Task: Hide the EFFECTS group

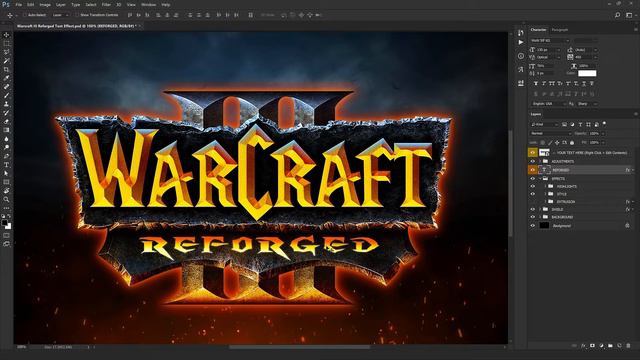Action: [x=533, y=178]
